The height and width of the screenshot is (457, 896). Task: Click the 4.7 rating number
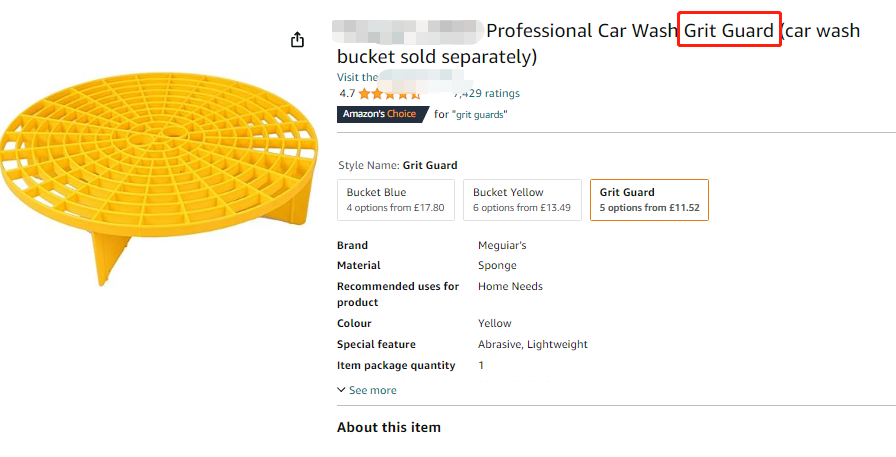(347, 93)
